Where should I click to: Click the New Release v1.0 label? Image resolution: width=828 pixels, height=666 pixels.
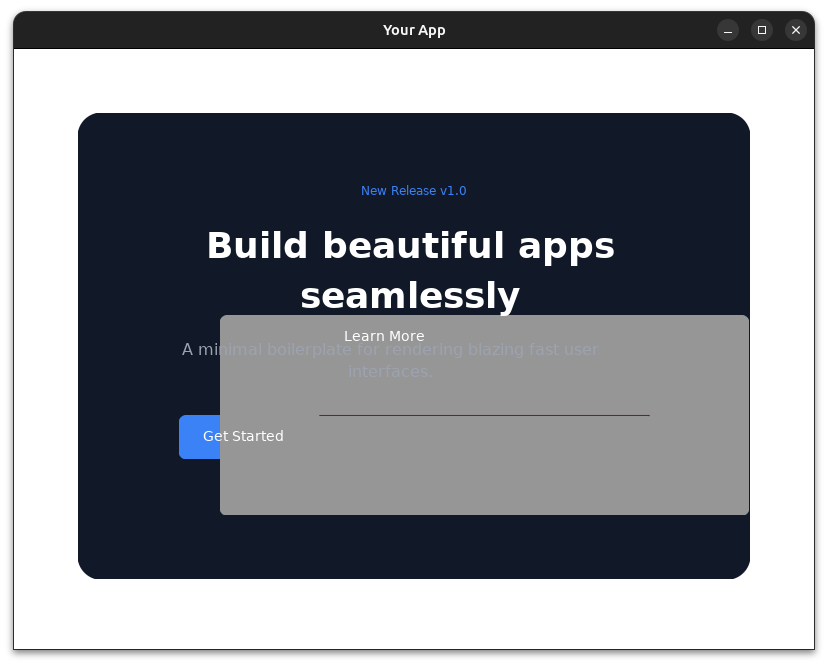click(413, 191)
